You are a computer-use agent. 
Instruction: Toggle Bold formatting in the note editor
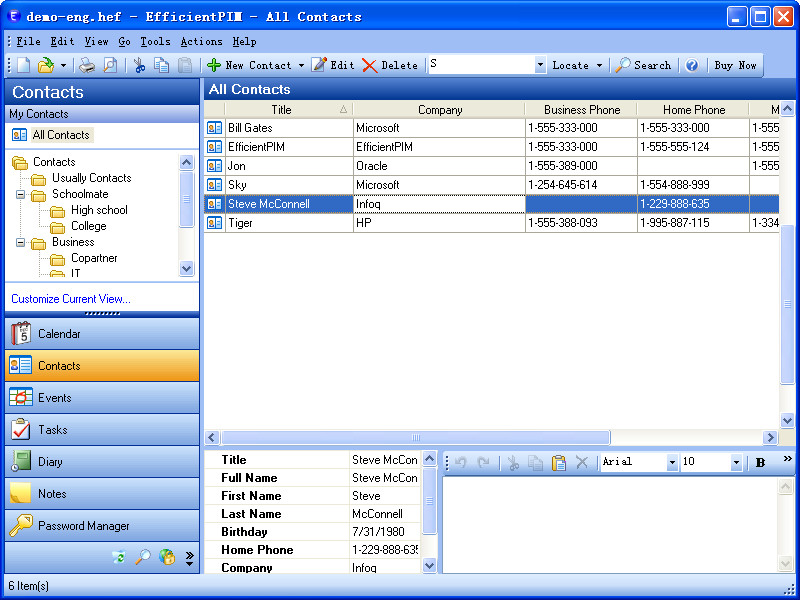coord(760,462)
